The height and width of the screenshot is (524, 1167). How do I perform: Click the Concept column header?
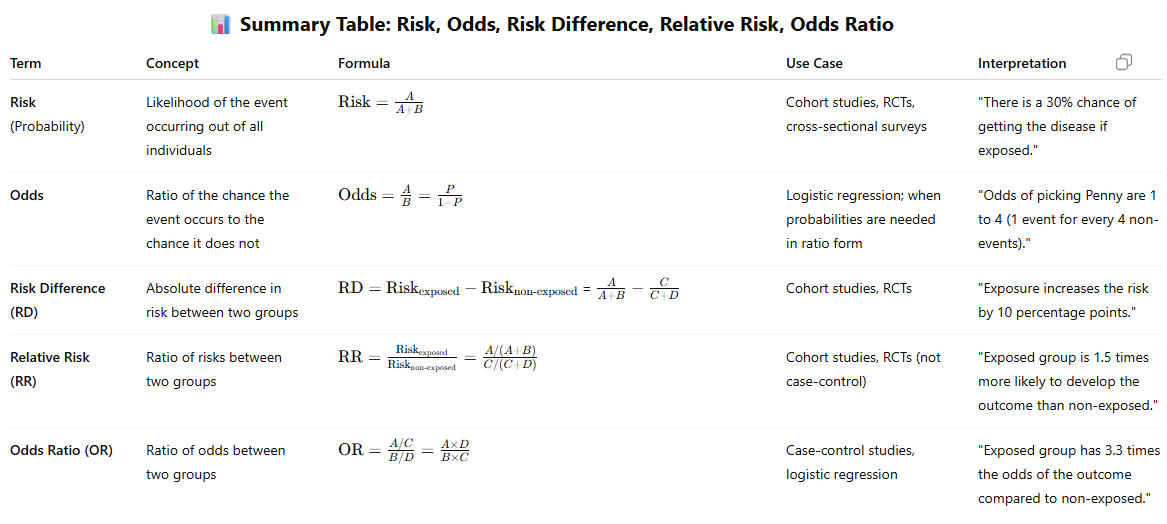pos(173,63)
